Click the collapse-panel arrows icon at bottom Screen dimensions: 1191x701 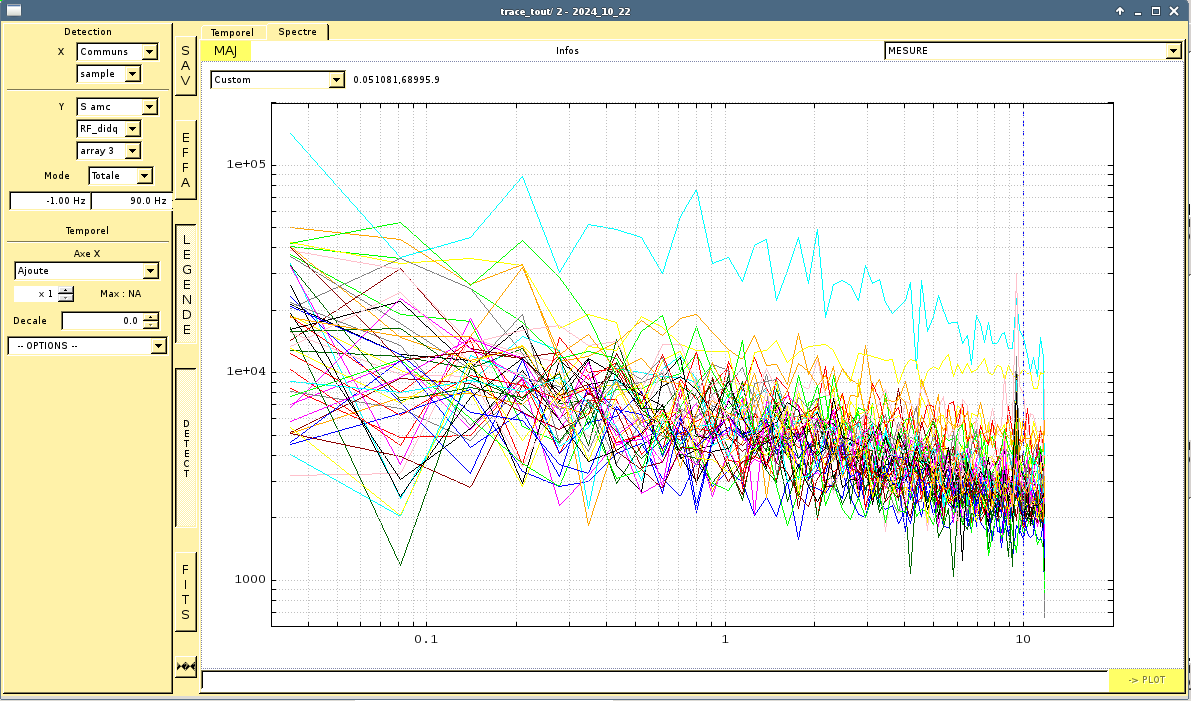coord(185,666)
